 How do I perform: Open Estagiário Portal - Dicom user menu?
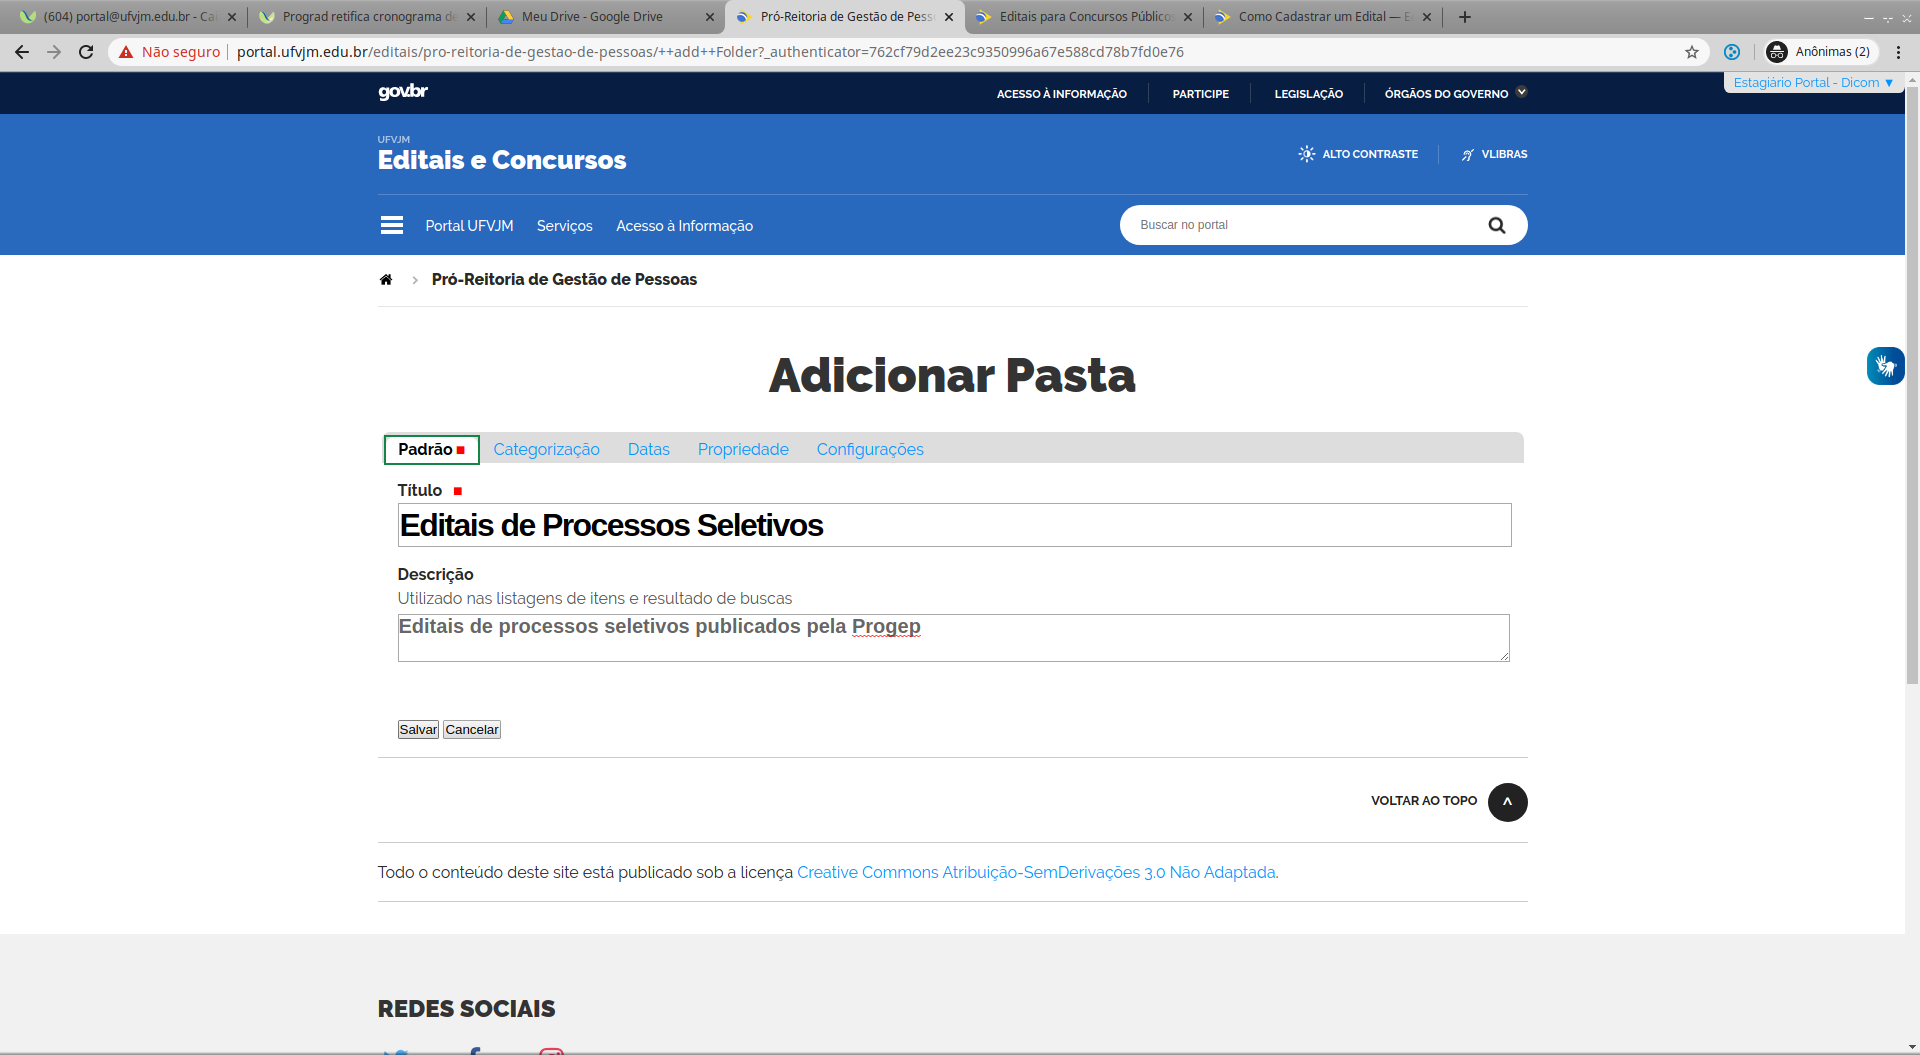[x=1812, y=83]
